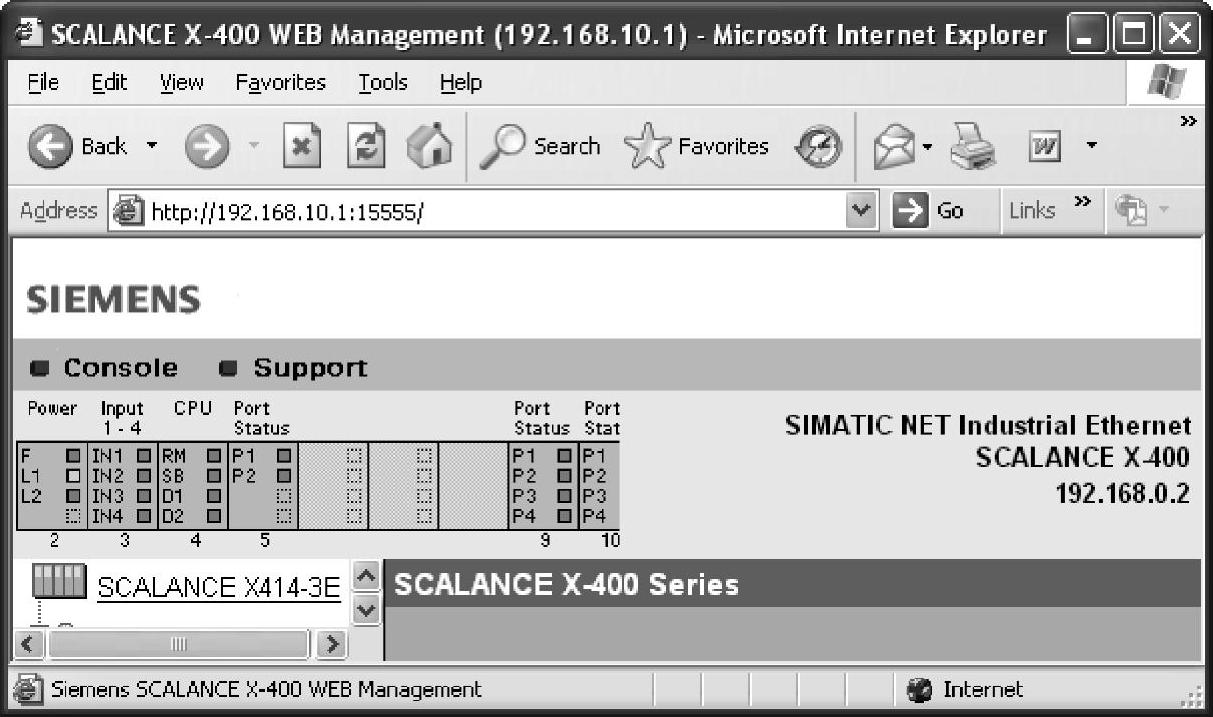Expand the Links toolbar chevron
This screenshot has height=717, width=1213.
point(1081,204)
